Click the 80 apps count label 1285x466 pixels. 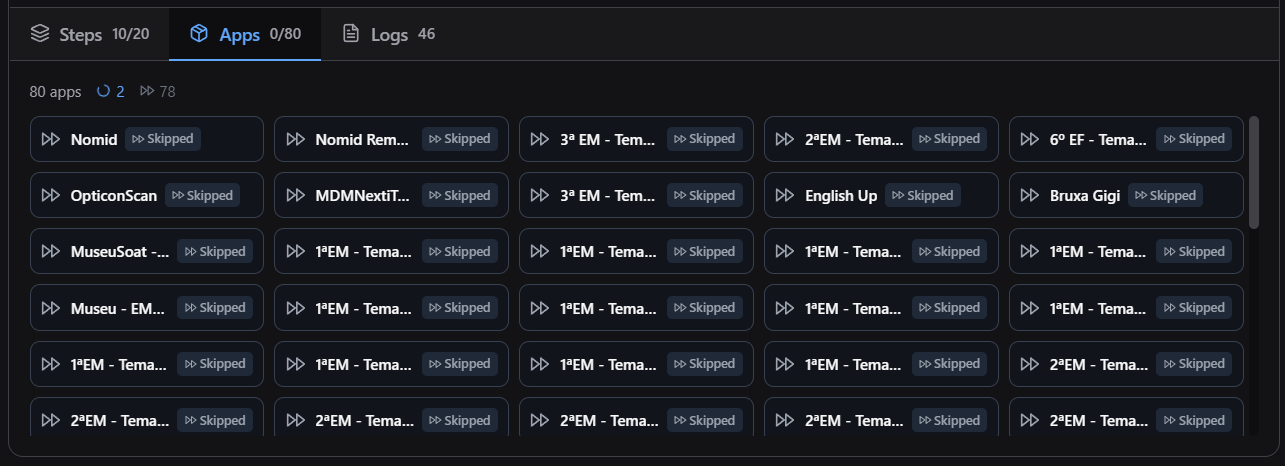point(55,91)
